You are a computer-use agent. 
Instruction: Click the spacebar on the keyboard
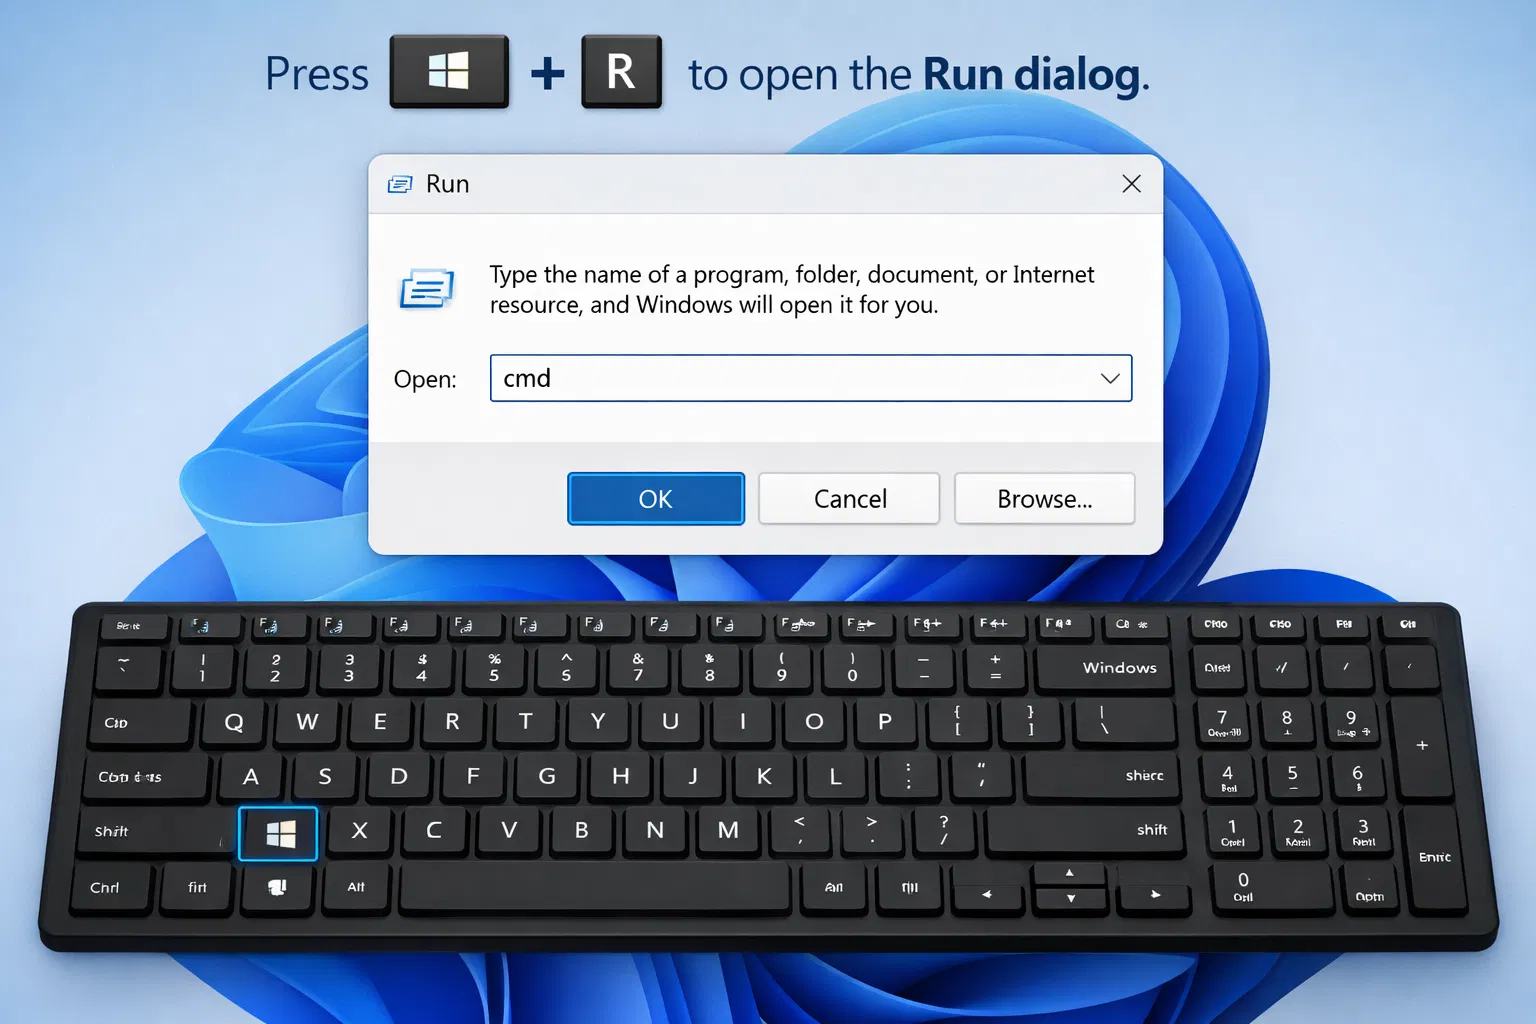(596, 888)
